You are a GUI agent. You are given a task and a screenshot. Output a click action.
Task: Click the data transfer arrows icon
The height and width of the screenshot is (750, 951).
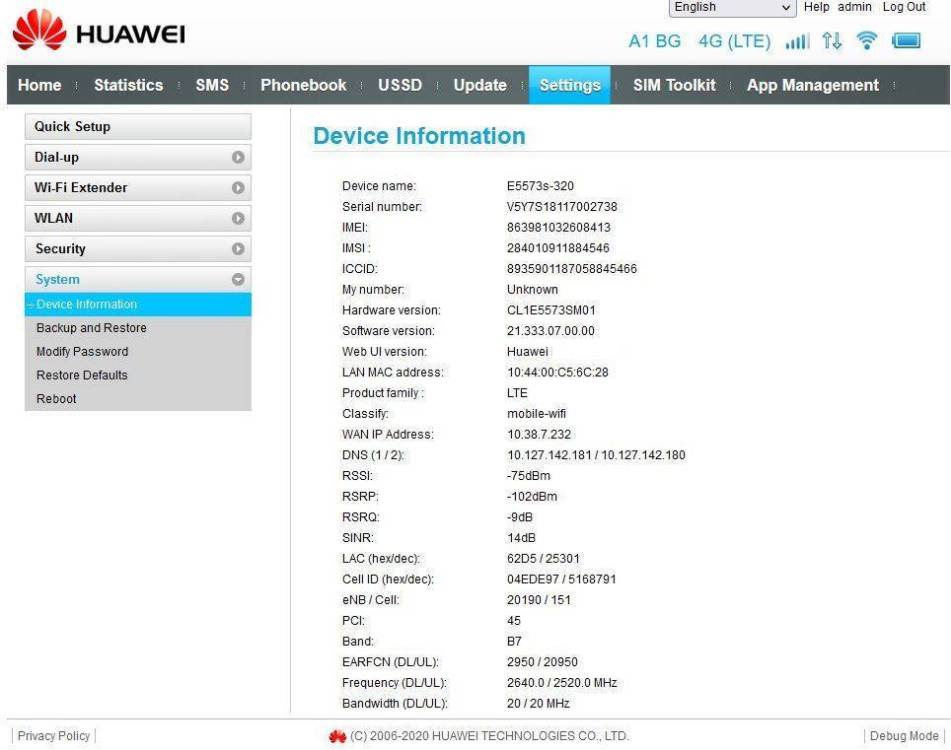coord(832,41)
